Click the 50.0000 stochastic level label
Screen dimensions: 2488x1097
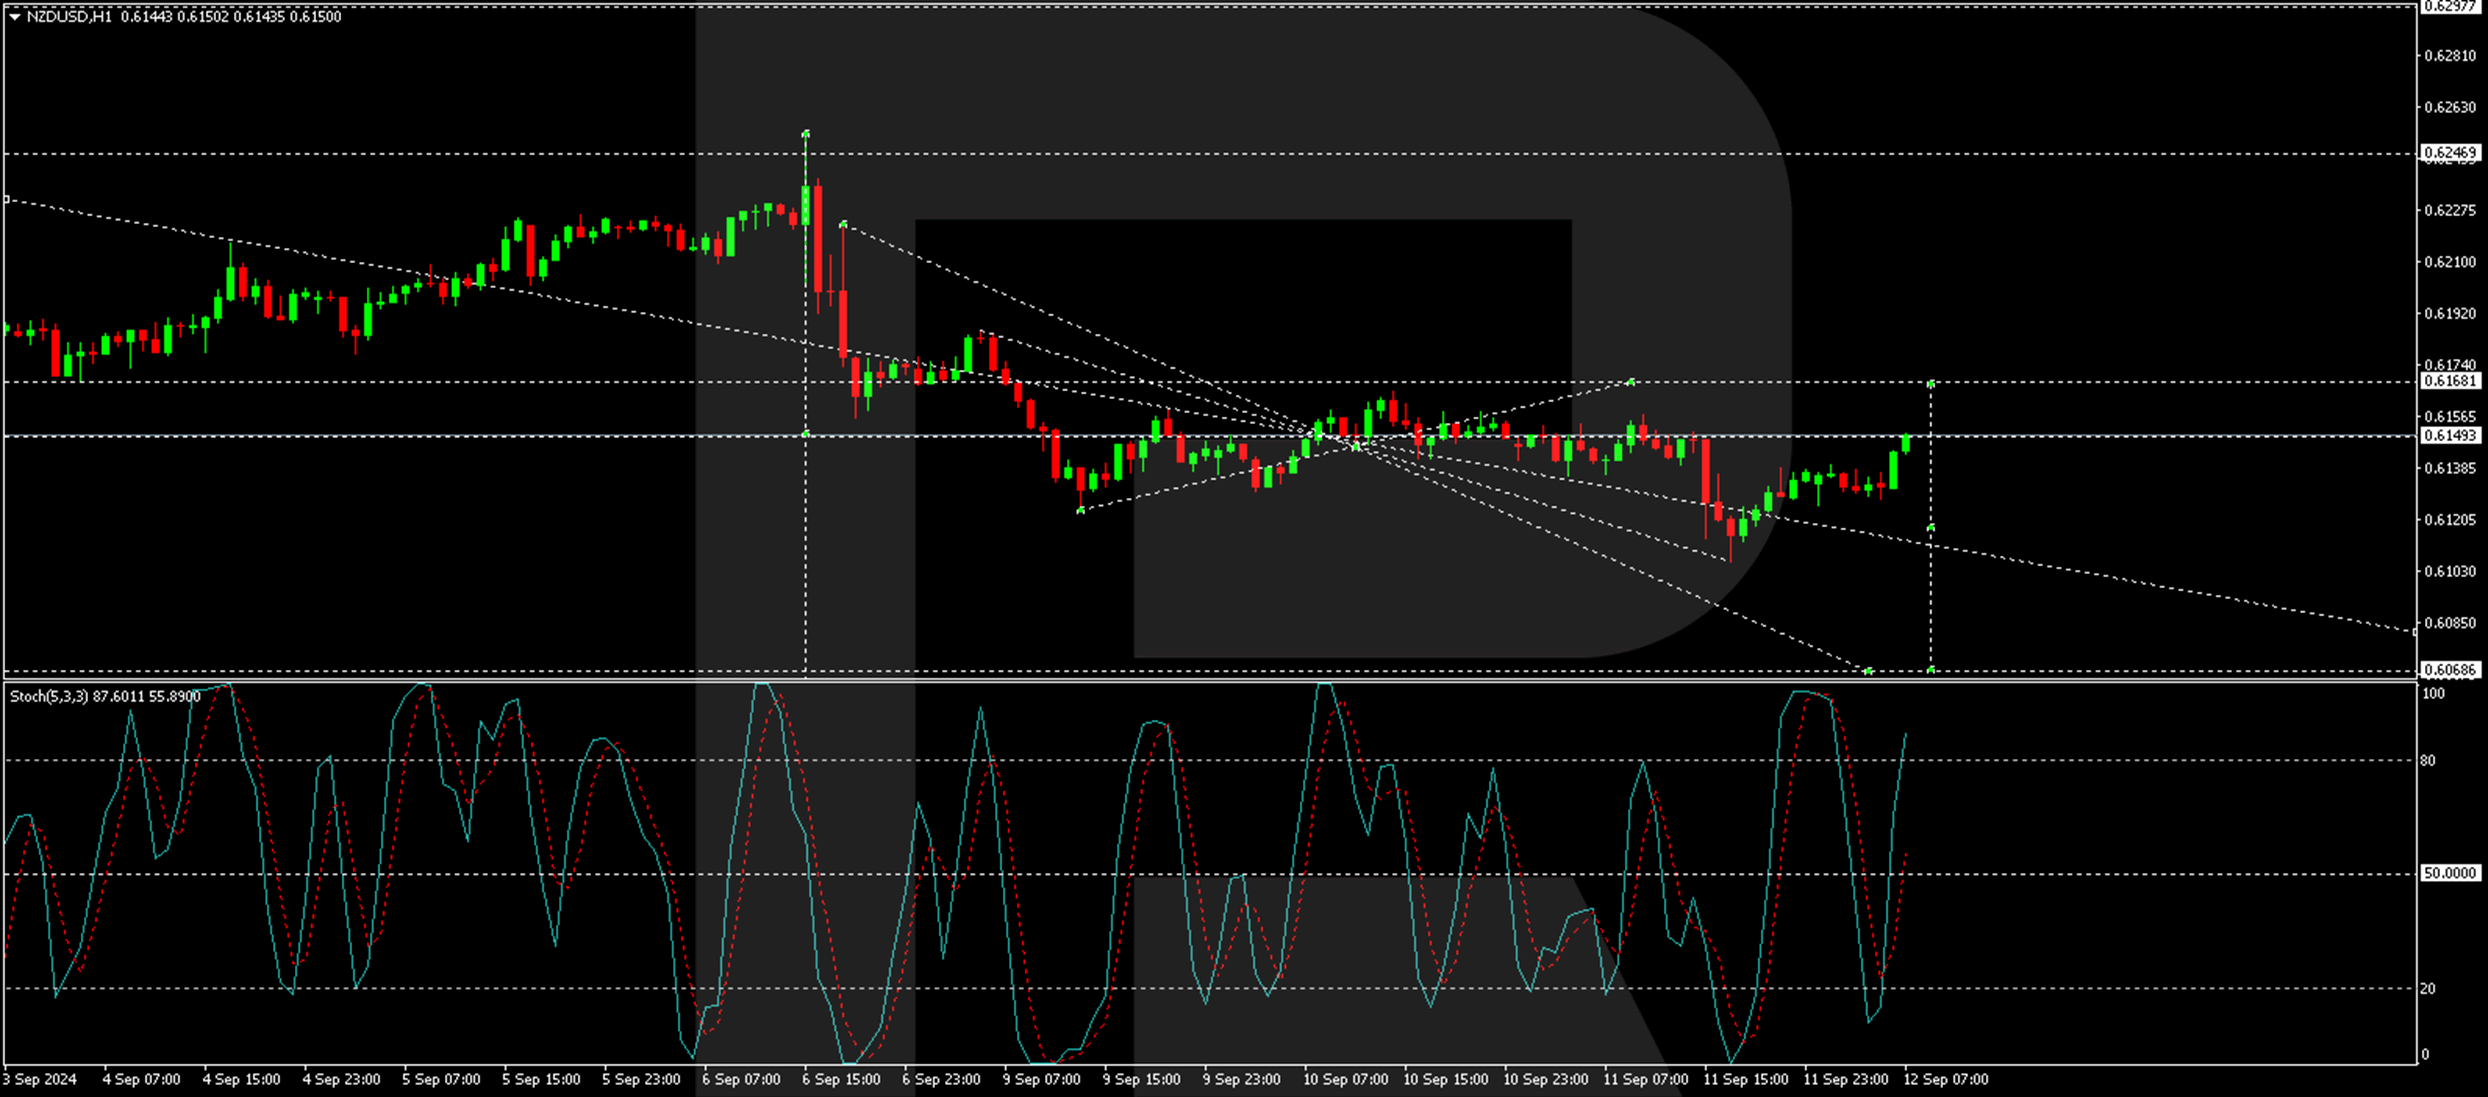click(x=2449, y=874)
